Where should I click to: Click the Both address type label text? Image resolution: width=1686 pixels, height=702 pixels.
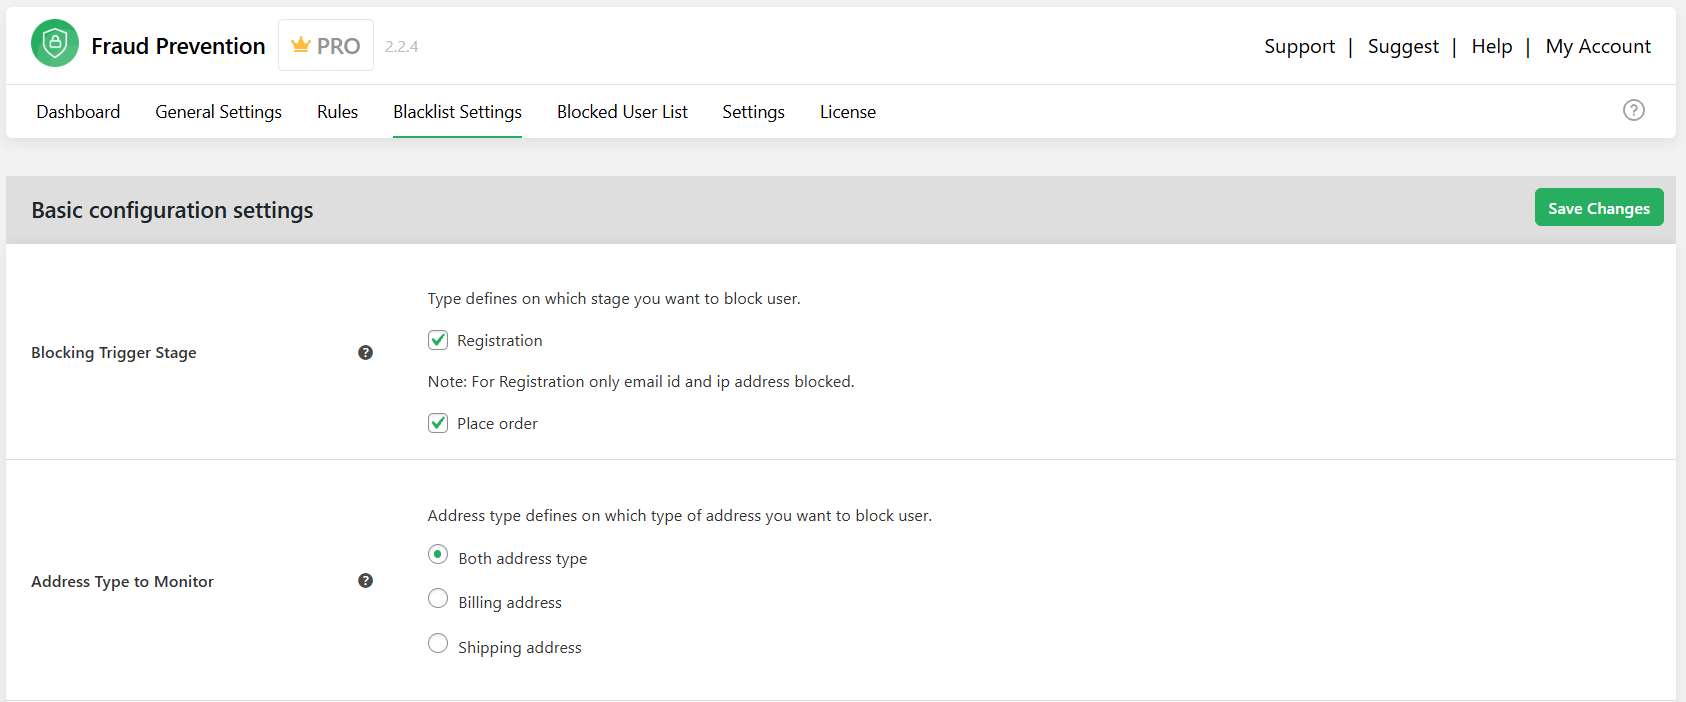click(x=523, y=558)
